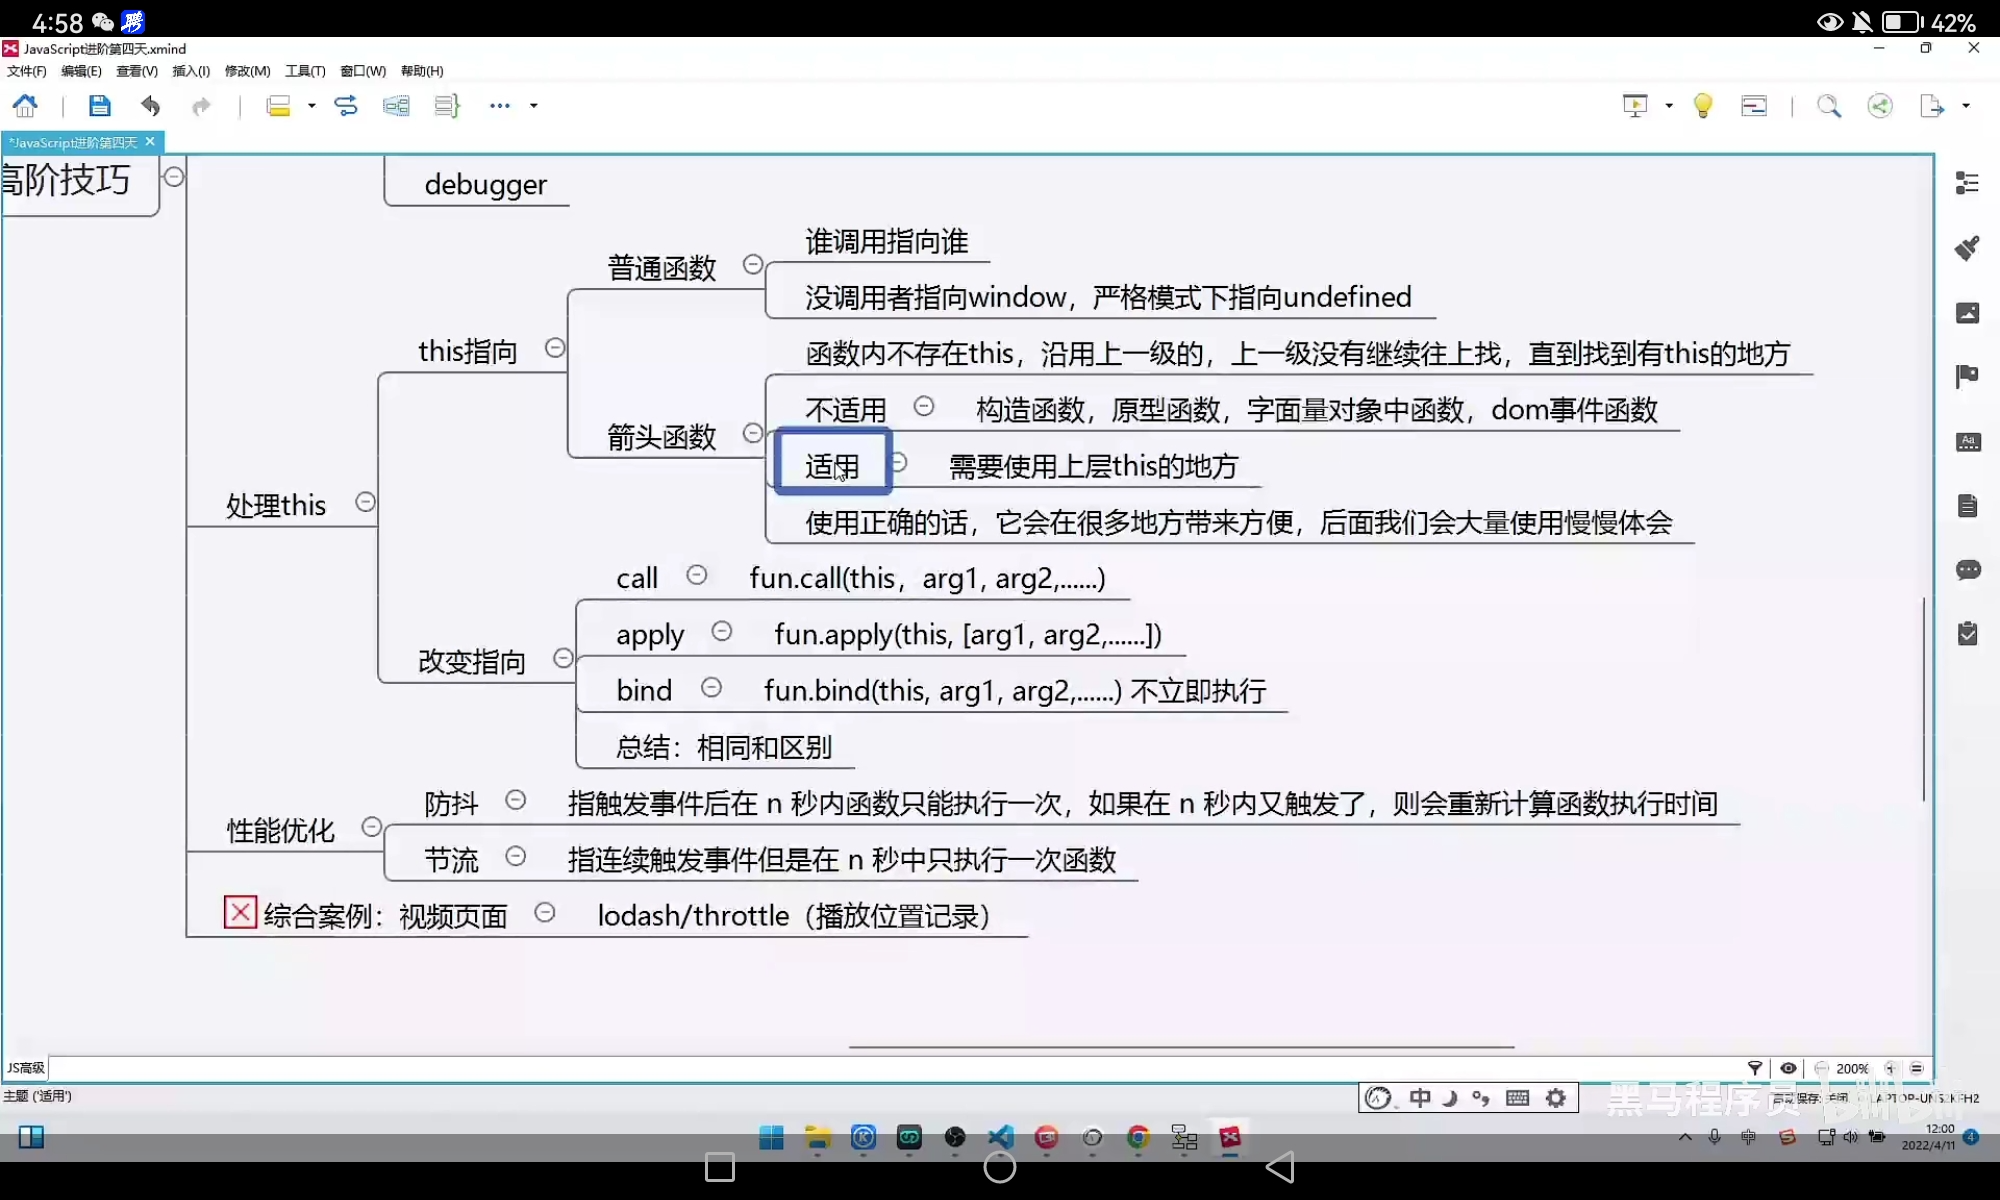The width and height of the screenshot is (2000, 1200).
Task: Click the Undo arrow icon
Action: [151, 106]
